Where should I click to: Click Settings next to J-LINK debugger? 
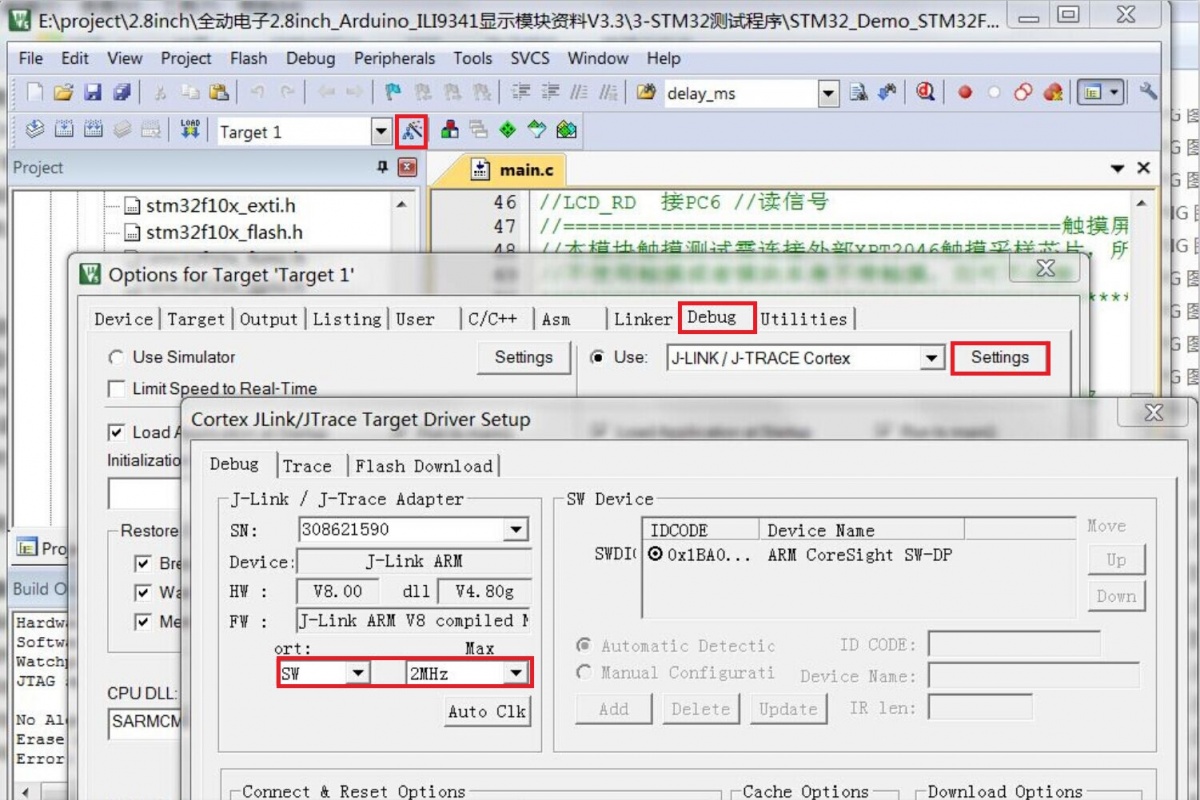[x=999, y=358]
